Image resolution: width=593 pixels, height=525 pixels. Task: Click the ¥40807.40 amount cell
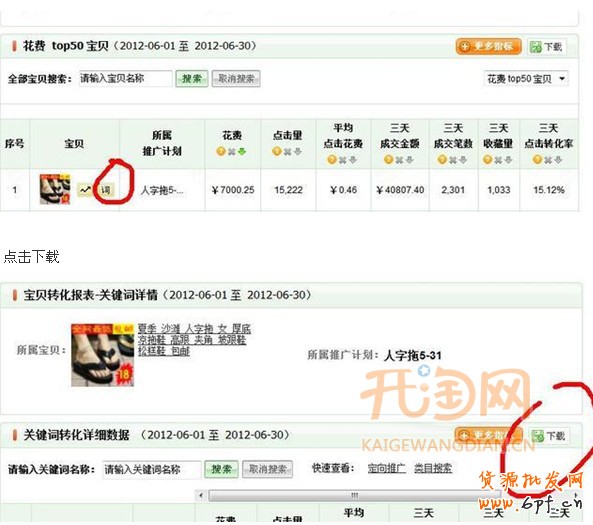coord(400,190)
